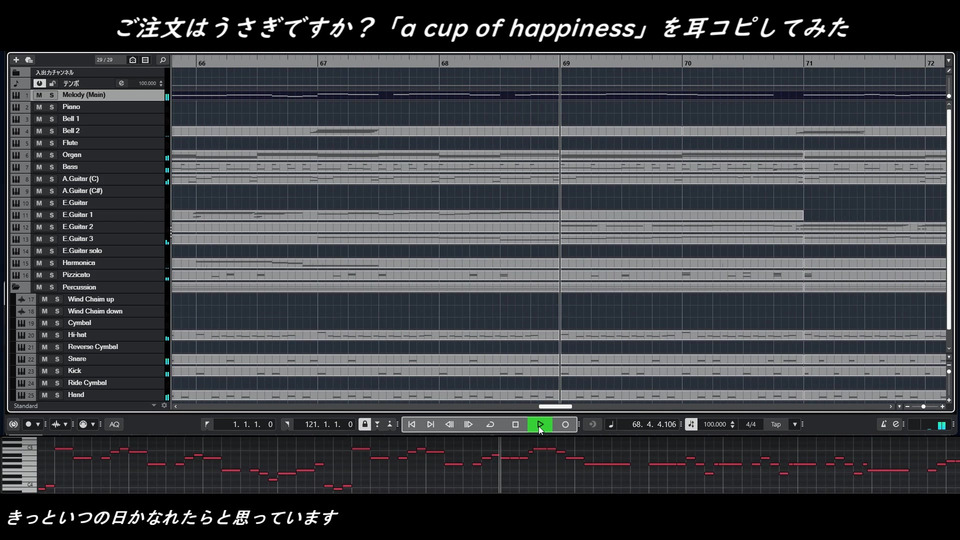Click the transport rewind button
The height and width of the screenshot is (540, 960).
tap(449, 424)
